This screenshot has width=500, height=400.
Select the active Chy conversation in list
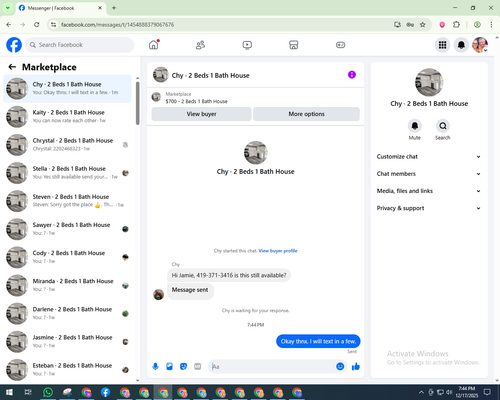pyautogui.click(x=67, y=89)
